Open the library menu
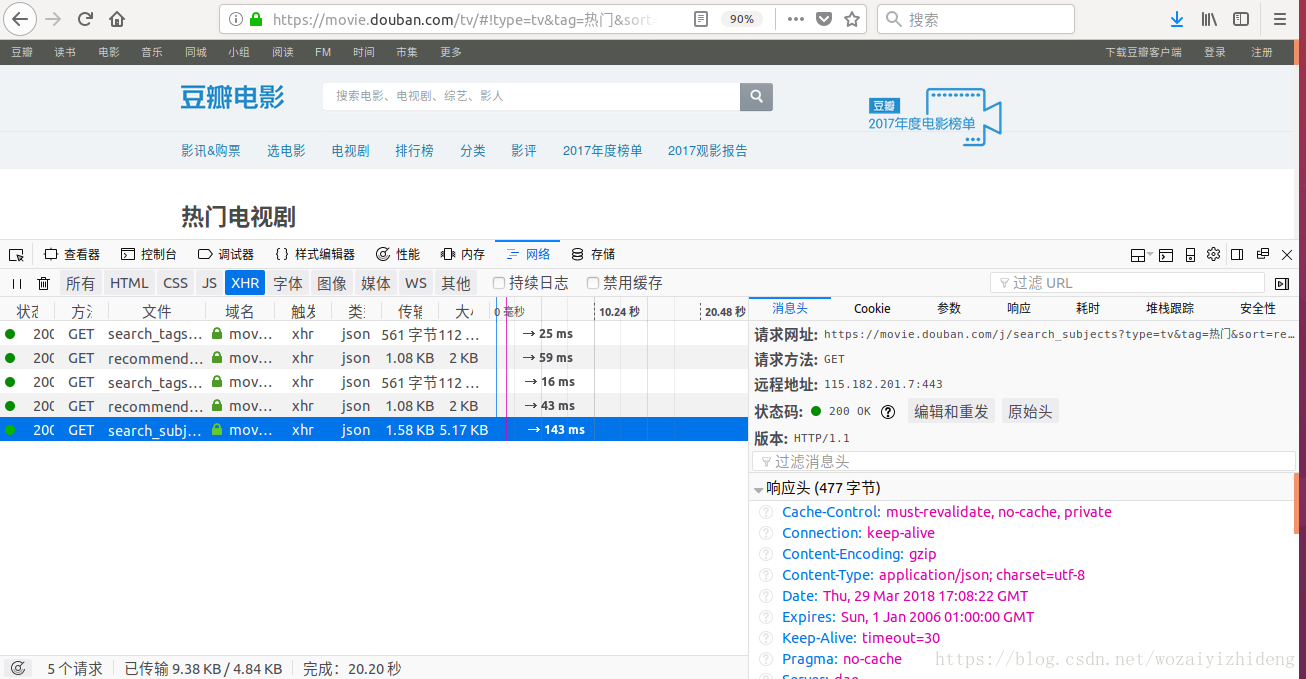 point(1209,19)
